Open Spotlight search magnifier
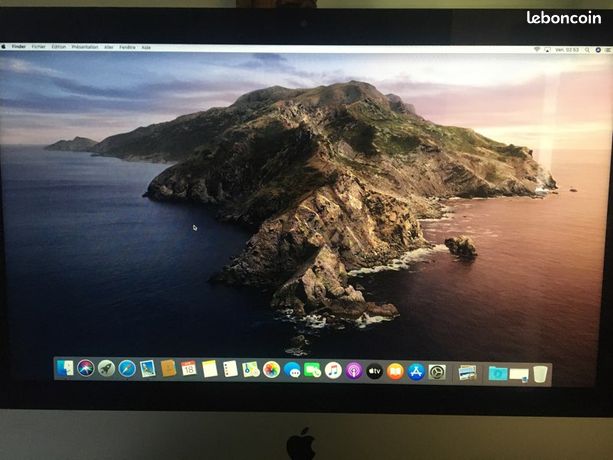The height and width of the screenshot is (460, 613). tap(587, 50)
